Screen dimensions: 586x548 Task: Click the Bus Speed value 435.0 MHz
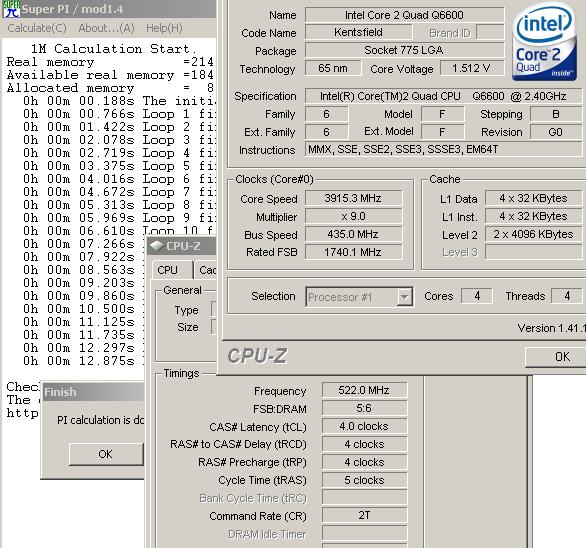[x=353, y=234]
